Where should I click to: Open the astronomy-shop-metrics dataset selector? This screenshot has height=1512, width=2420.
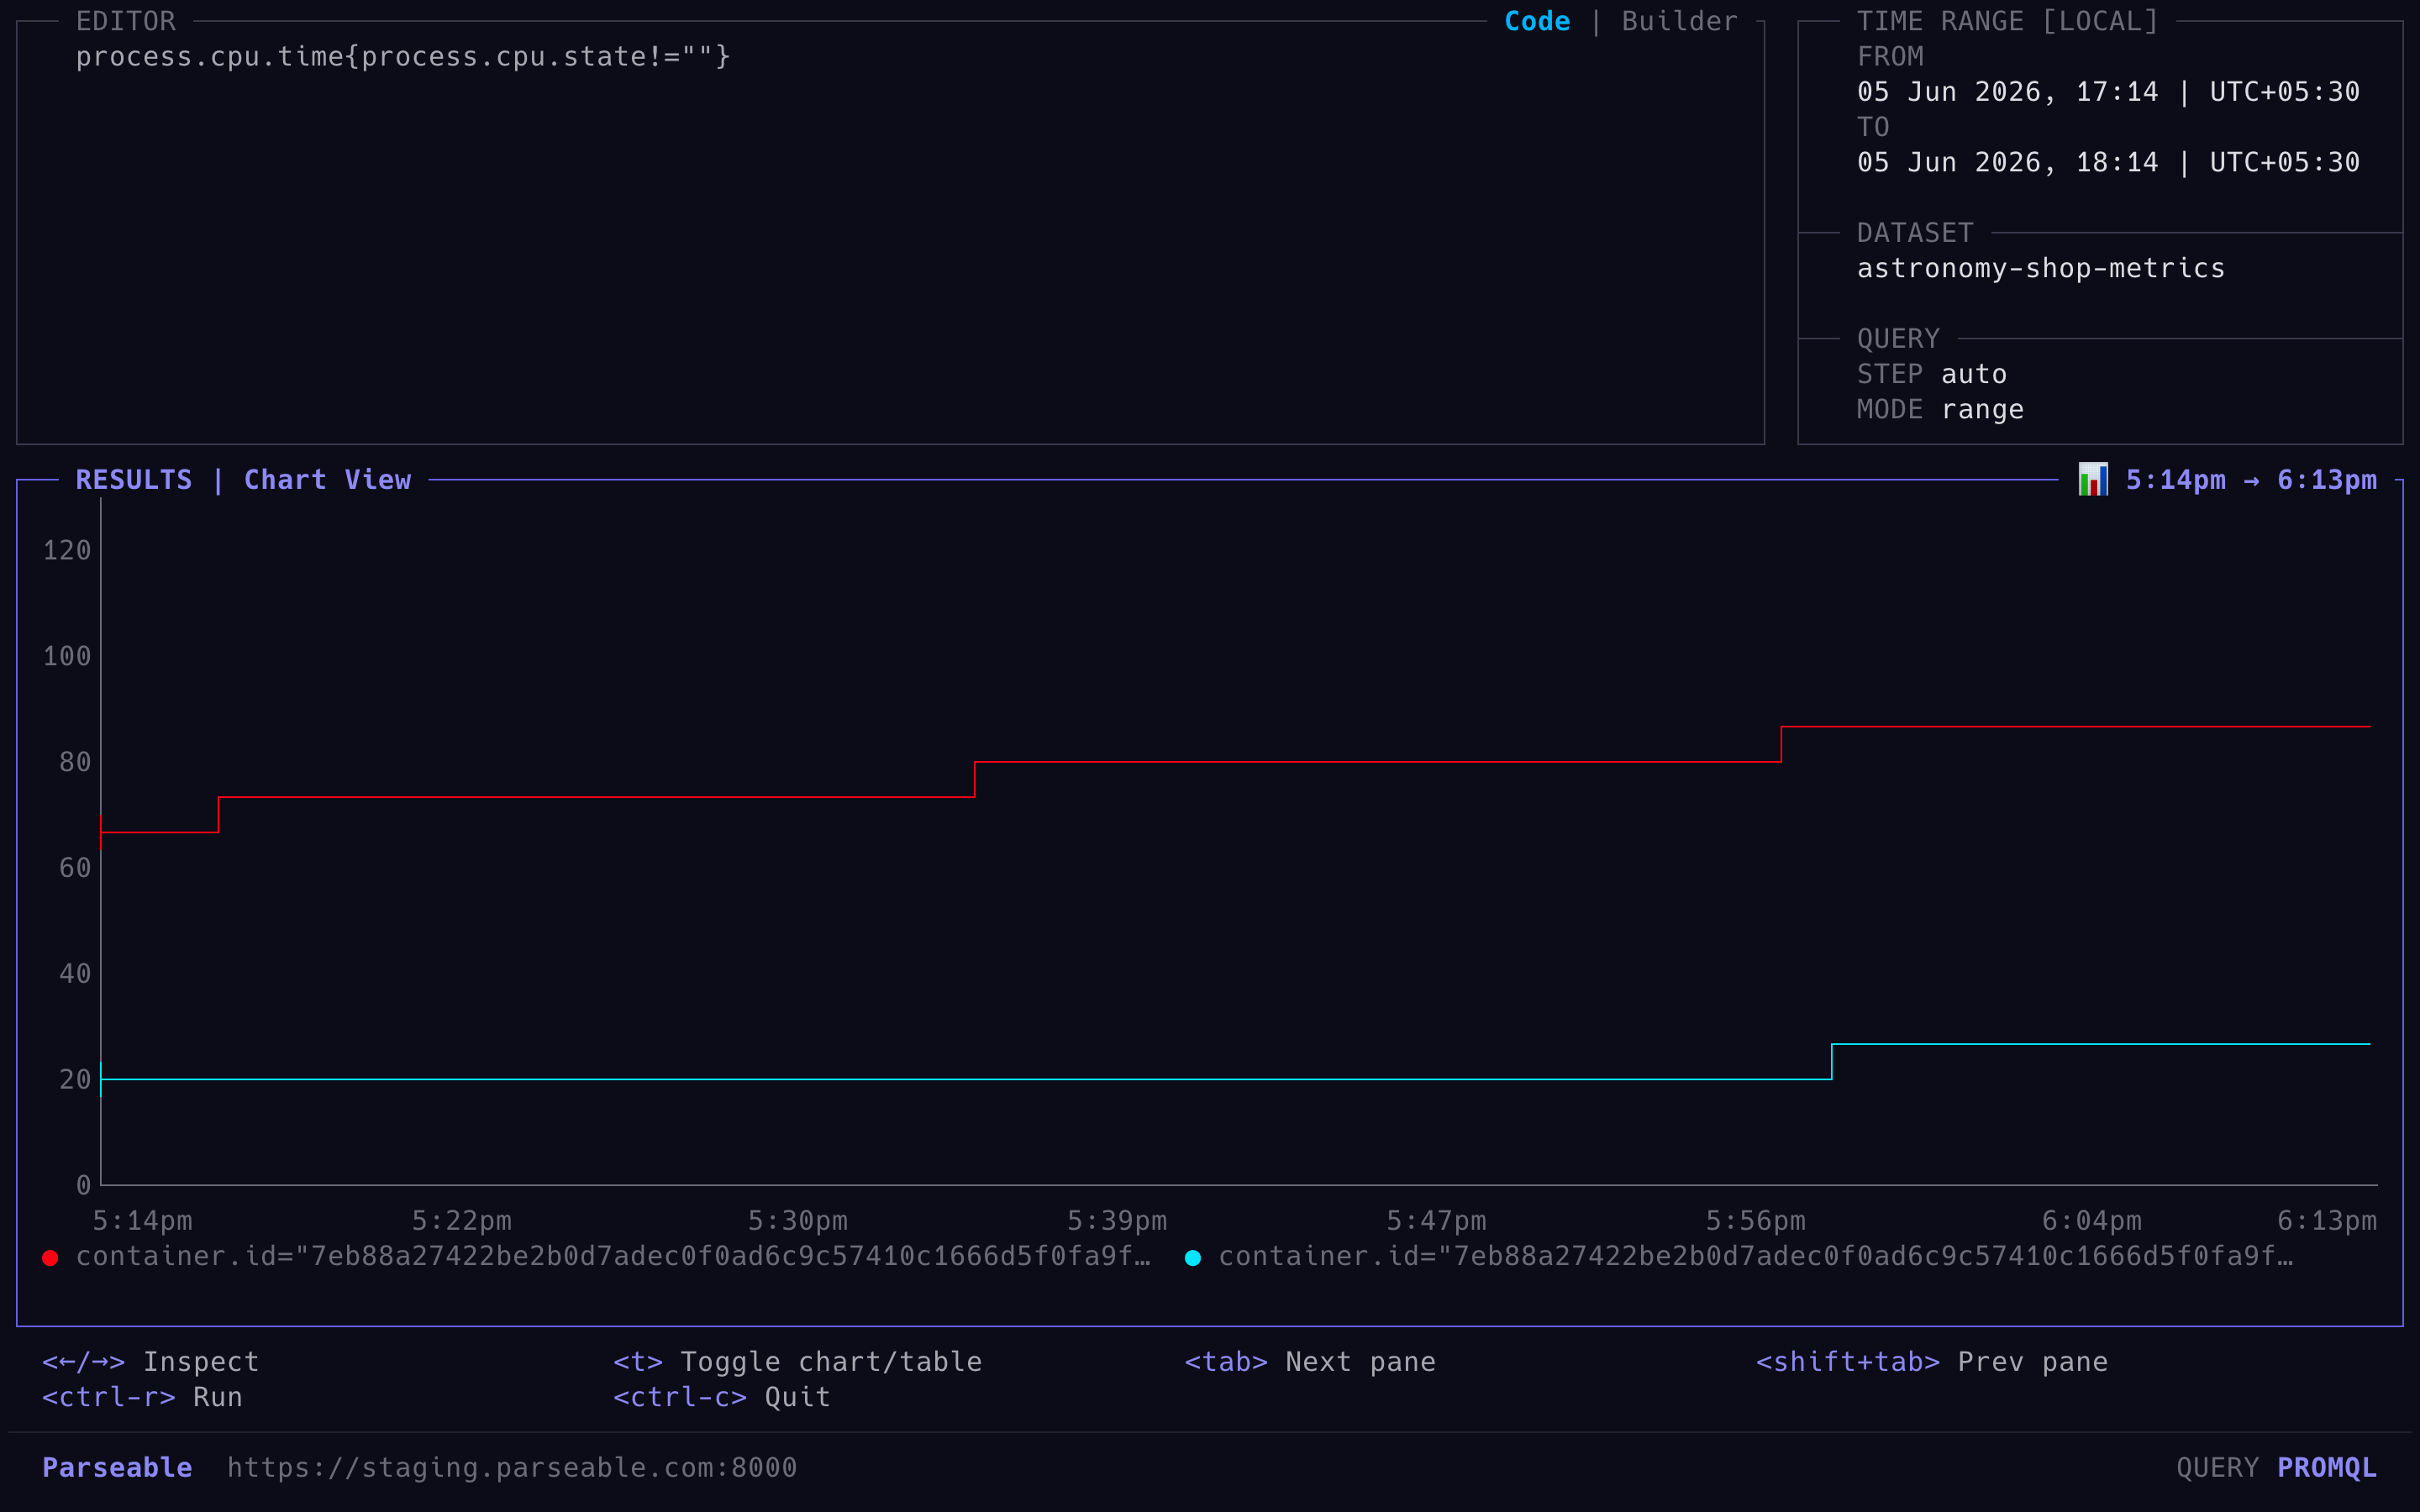click(2041, 268)
